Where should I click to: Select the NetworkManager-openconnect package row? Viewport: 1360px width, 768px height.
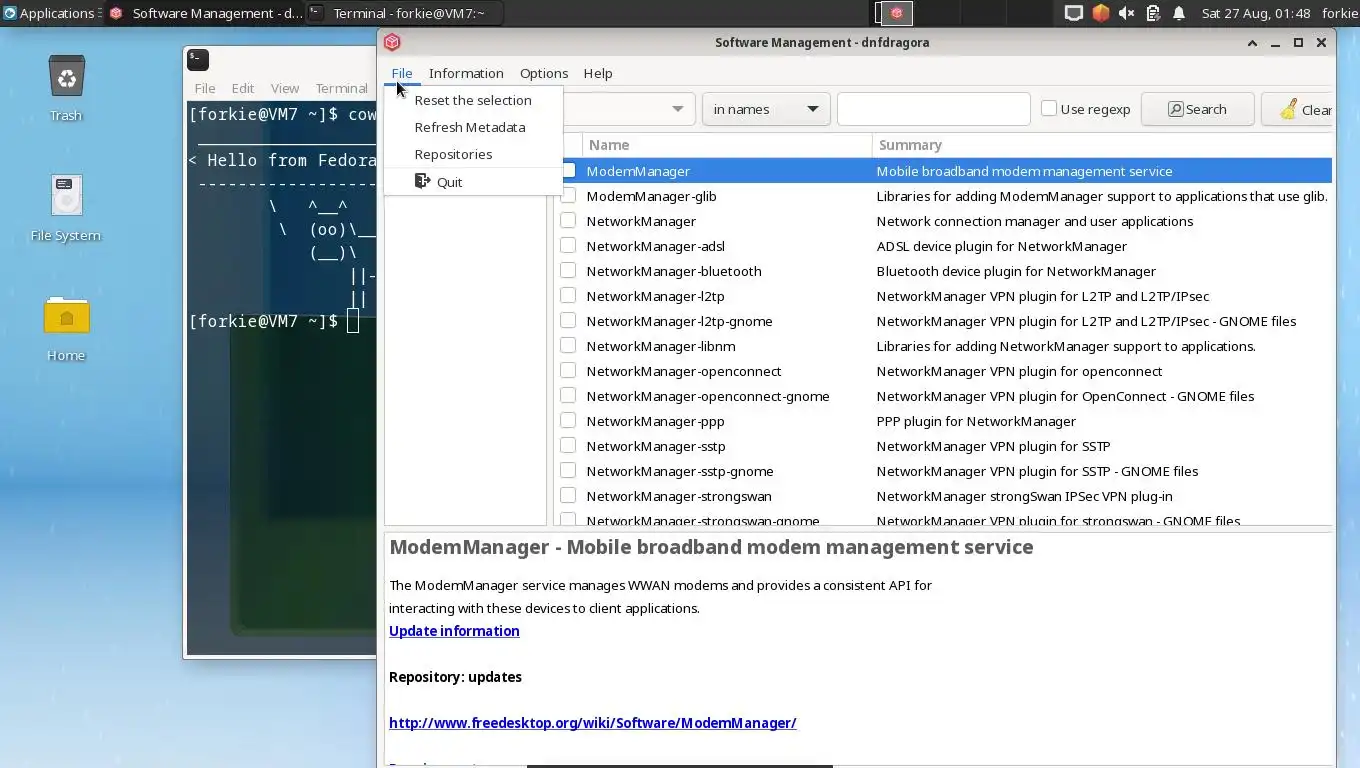pyautogui.click(x=943, y=371)
